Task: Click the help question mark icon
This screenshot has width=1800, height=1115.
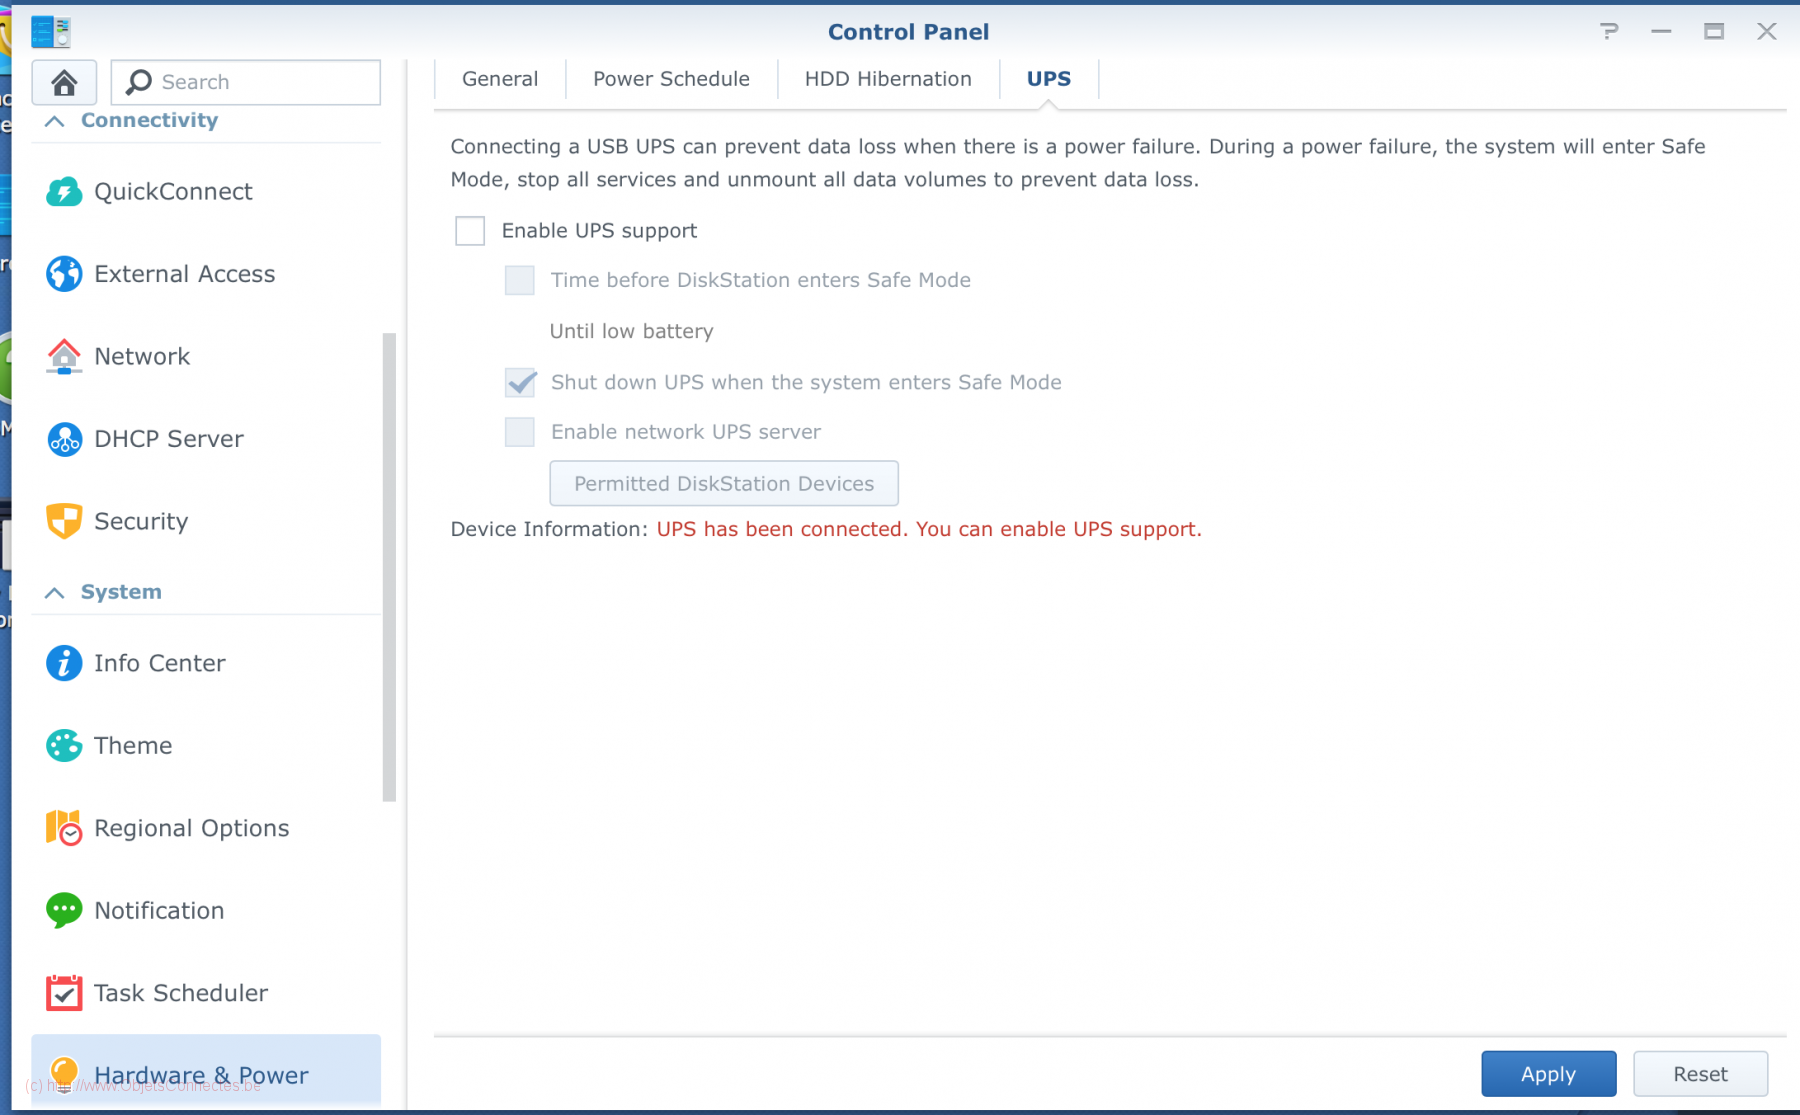Action: [1609, 32]
